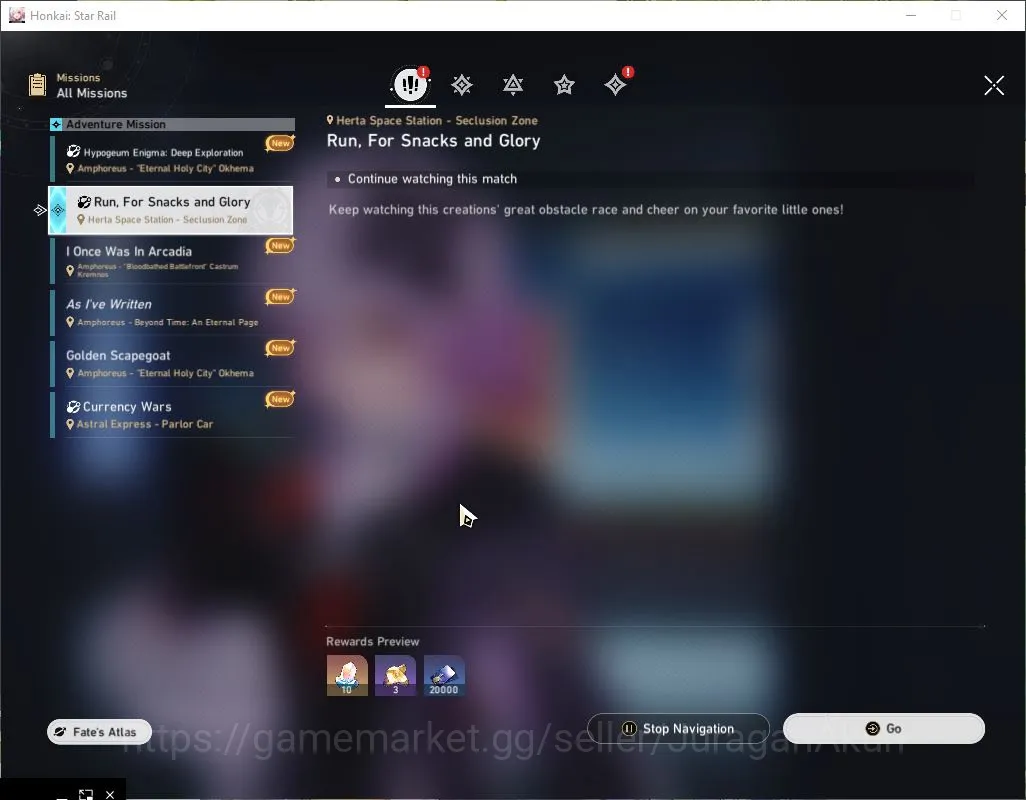
Task: Click the Stop Navigation button
Action: (678, 729)
